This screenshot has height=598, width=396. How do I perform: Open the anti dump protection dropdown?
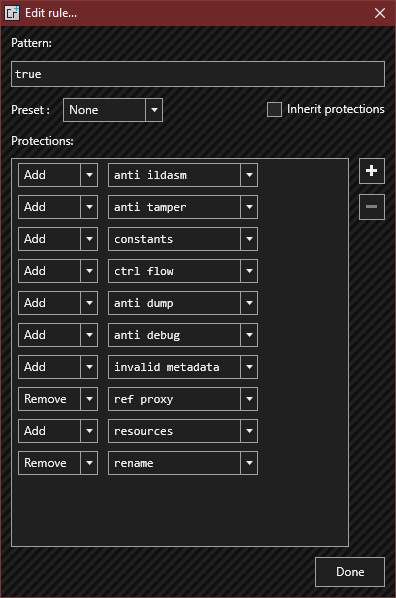click(x=183, y=303)
